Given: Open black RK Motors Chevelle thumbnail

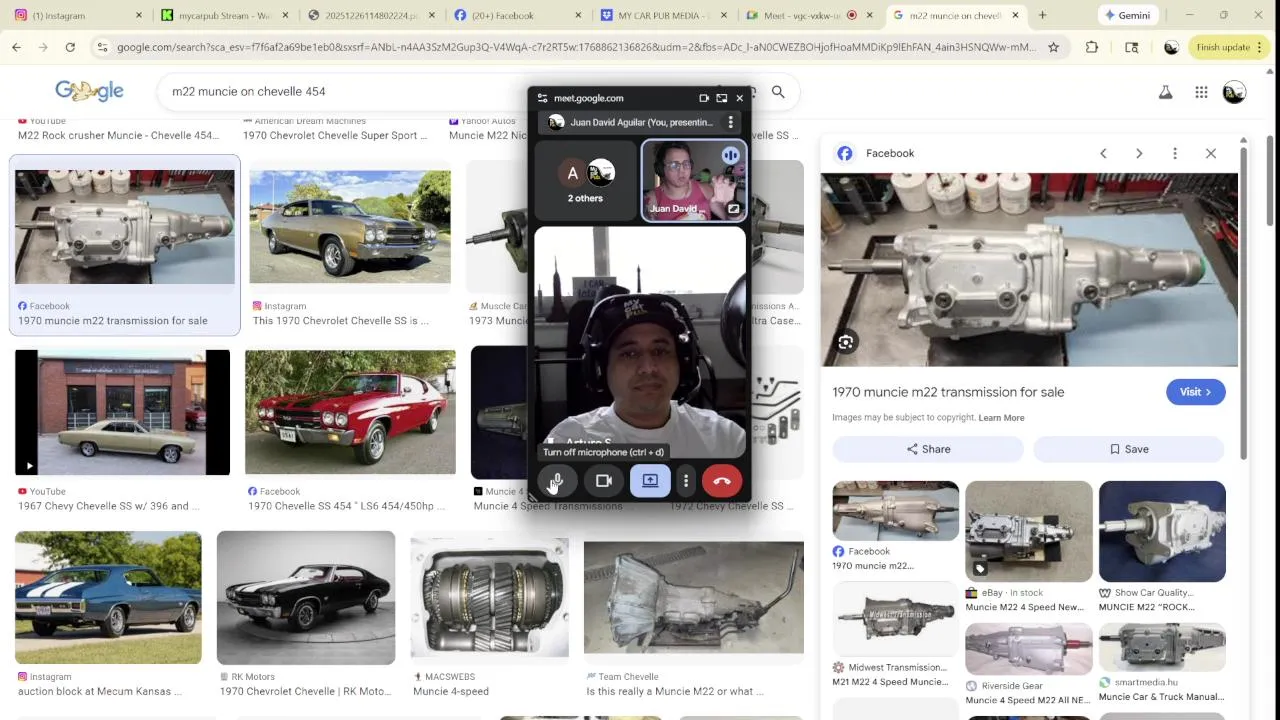Looking at the screenshot, I should point(306,597).
